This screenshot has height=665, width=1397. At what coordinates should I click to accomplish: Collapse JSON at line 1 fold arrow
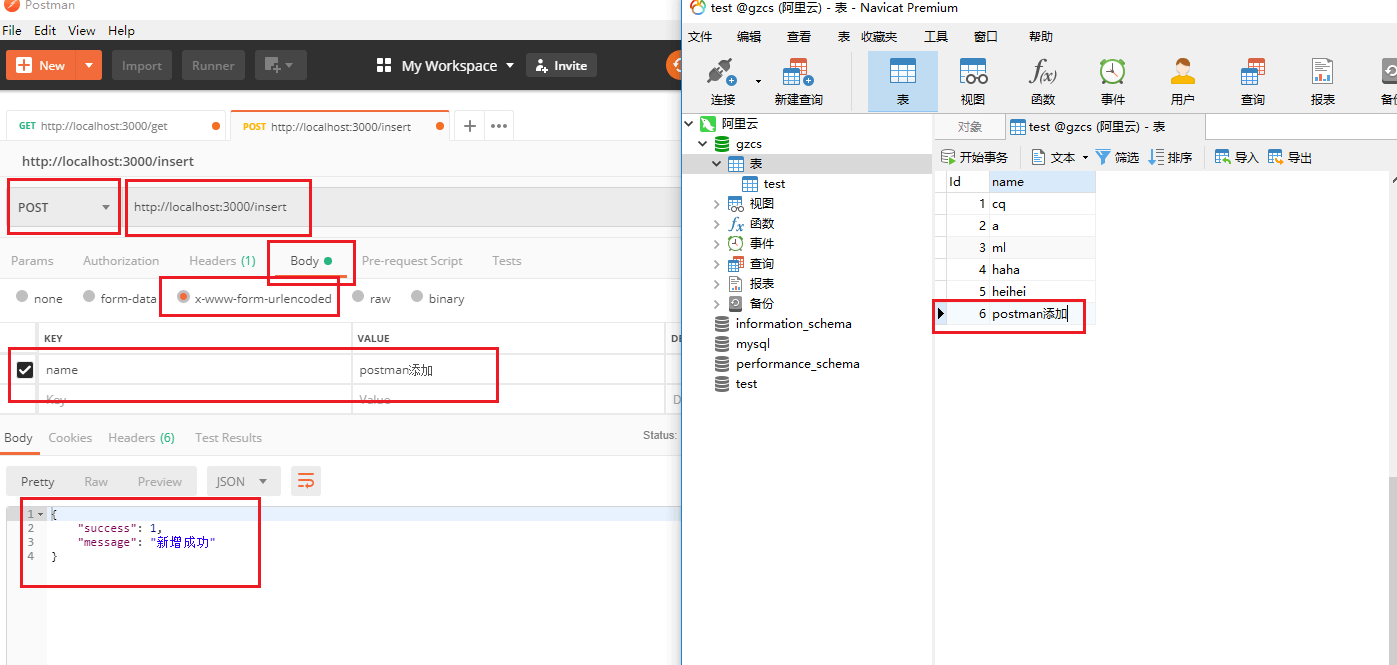tap(40, 514)
